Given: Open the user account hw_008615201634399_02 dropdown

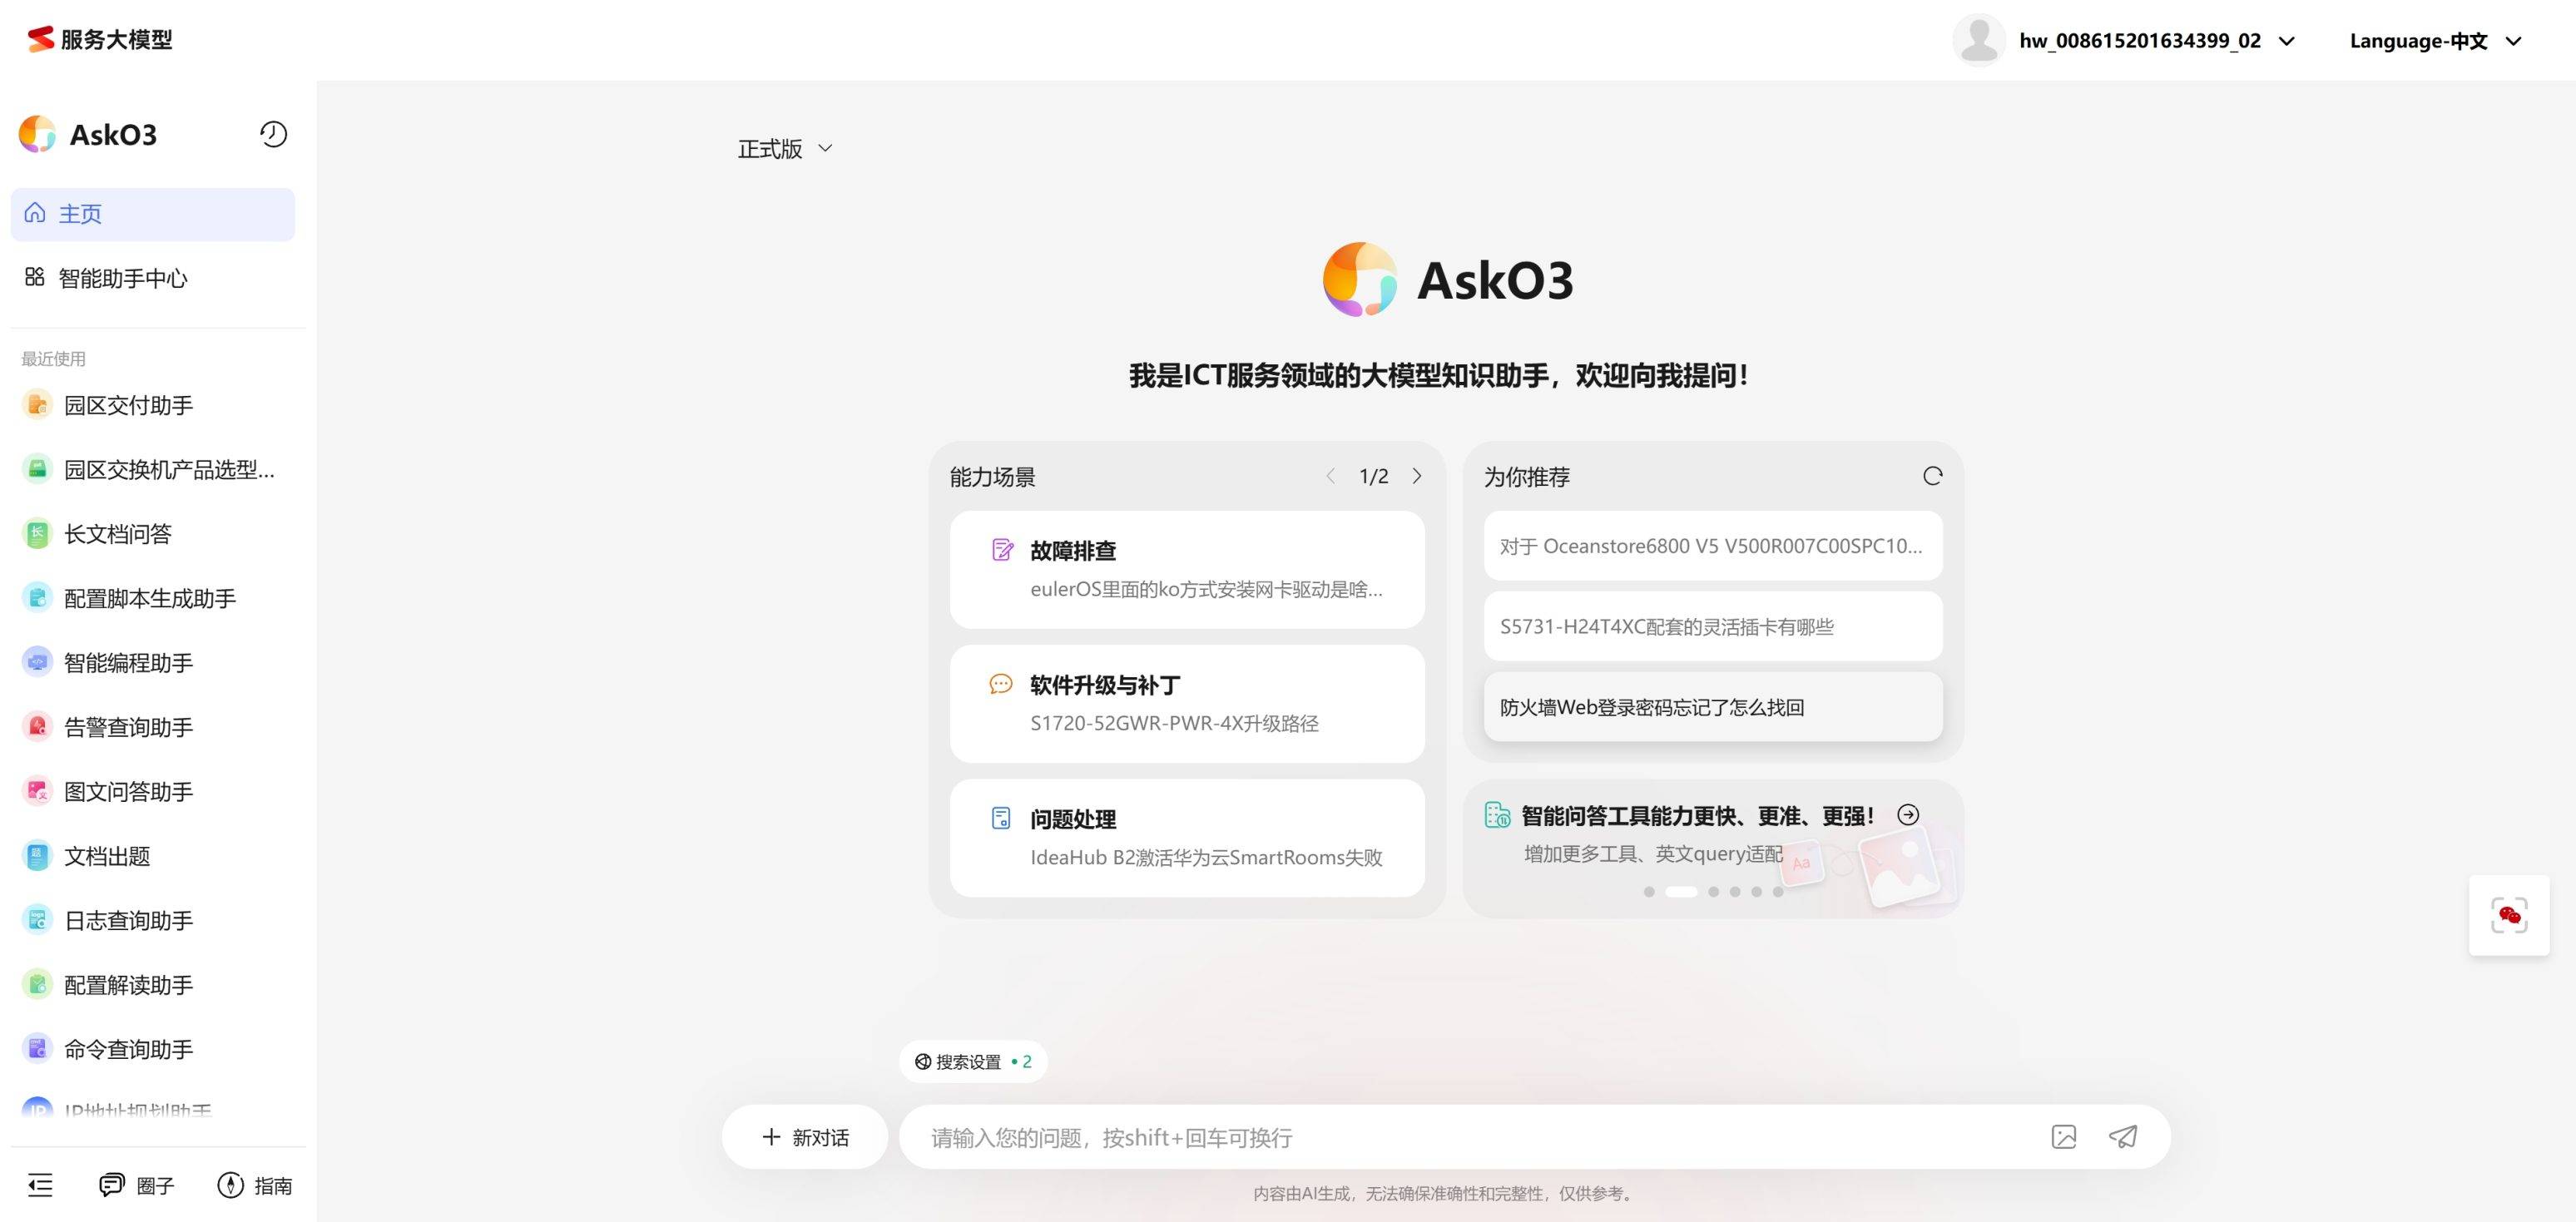Looking at the screenshot, I should (x=2140, y=41).
